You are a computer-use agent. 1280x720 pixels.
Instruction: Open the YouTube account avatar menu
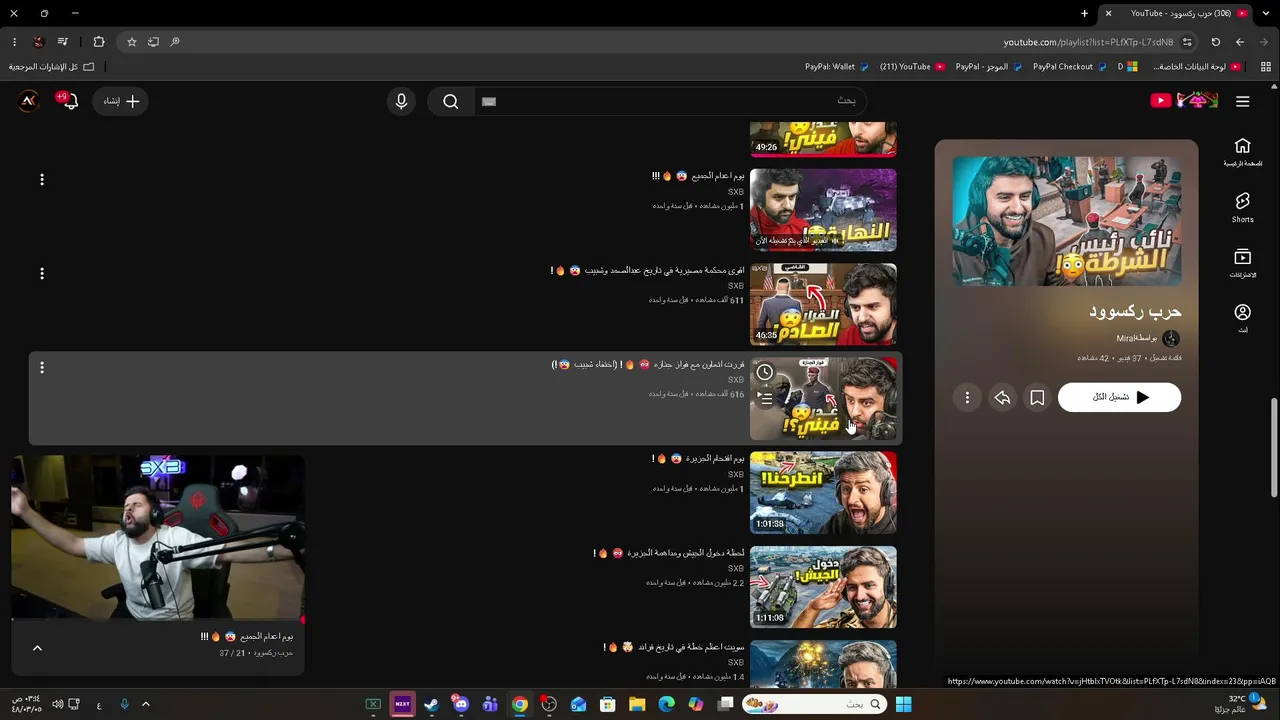[x=28, y=100]
